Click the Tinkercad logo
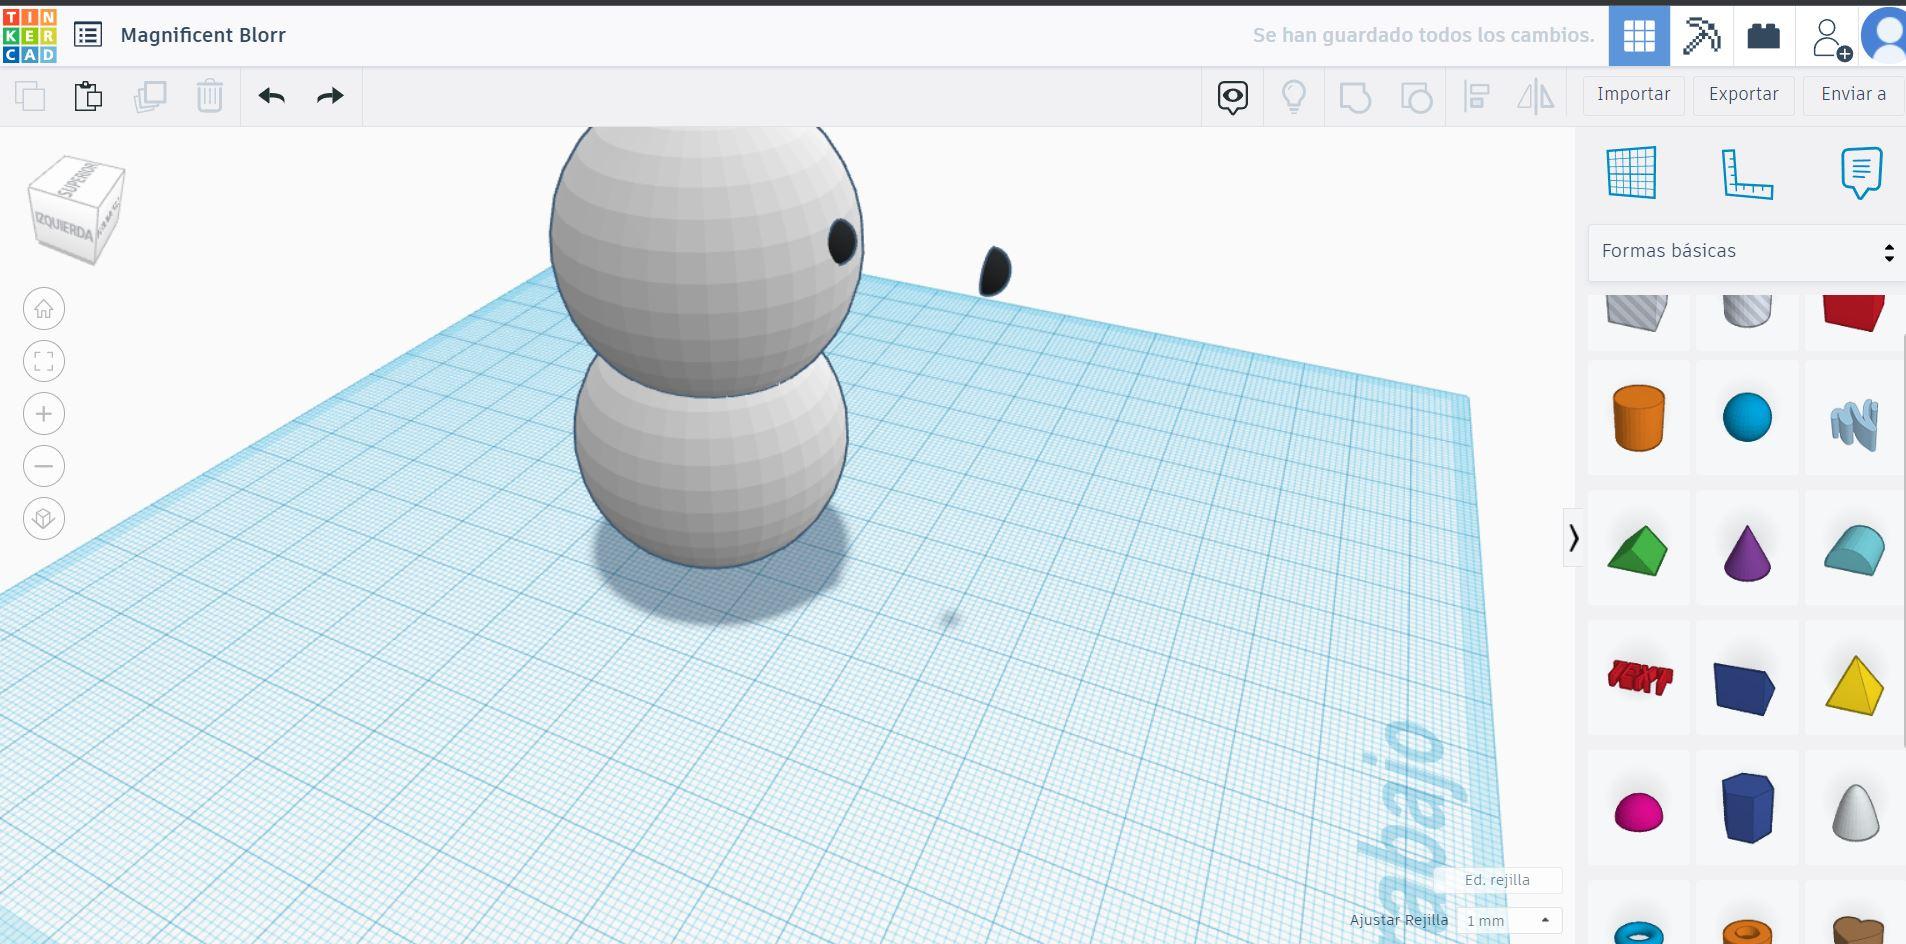Screen dimensions: 1906x944 [30, 35]
